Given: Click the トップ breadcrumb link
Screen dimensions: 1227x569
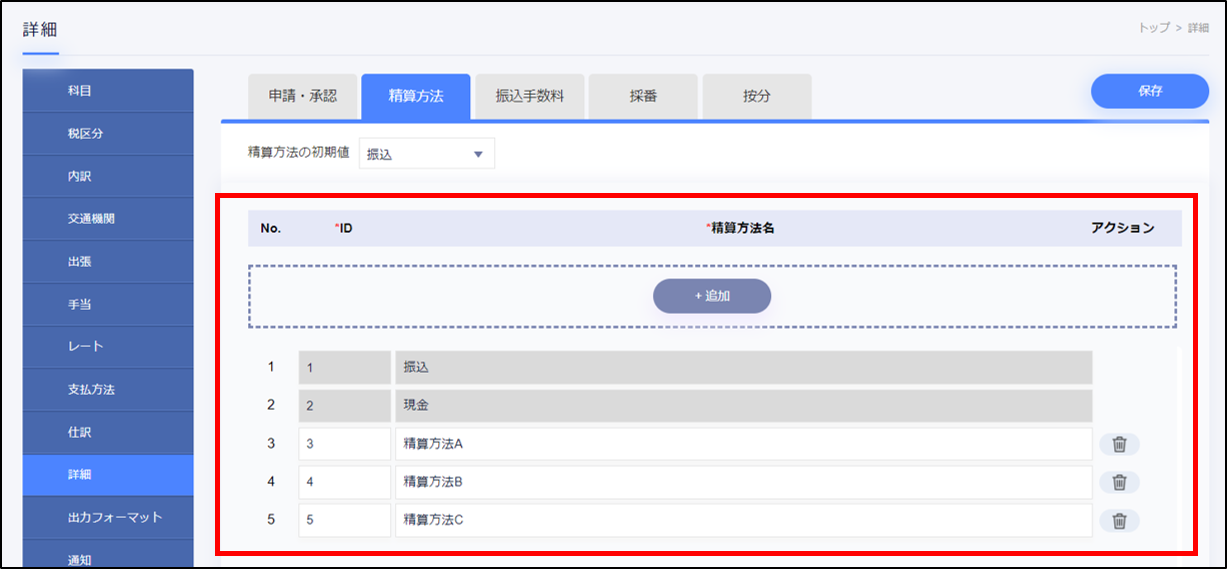Looking at the screenshot, I should (1153, 28).
